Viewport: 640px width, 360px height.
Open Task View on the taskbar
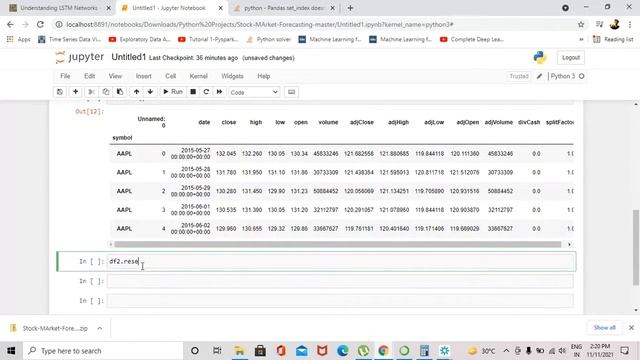coord(217,351)
